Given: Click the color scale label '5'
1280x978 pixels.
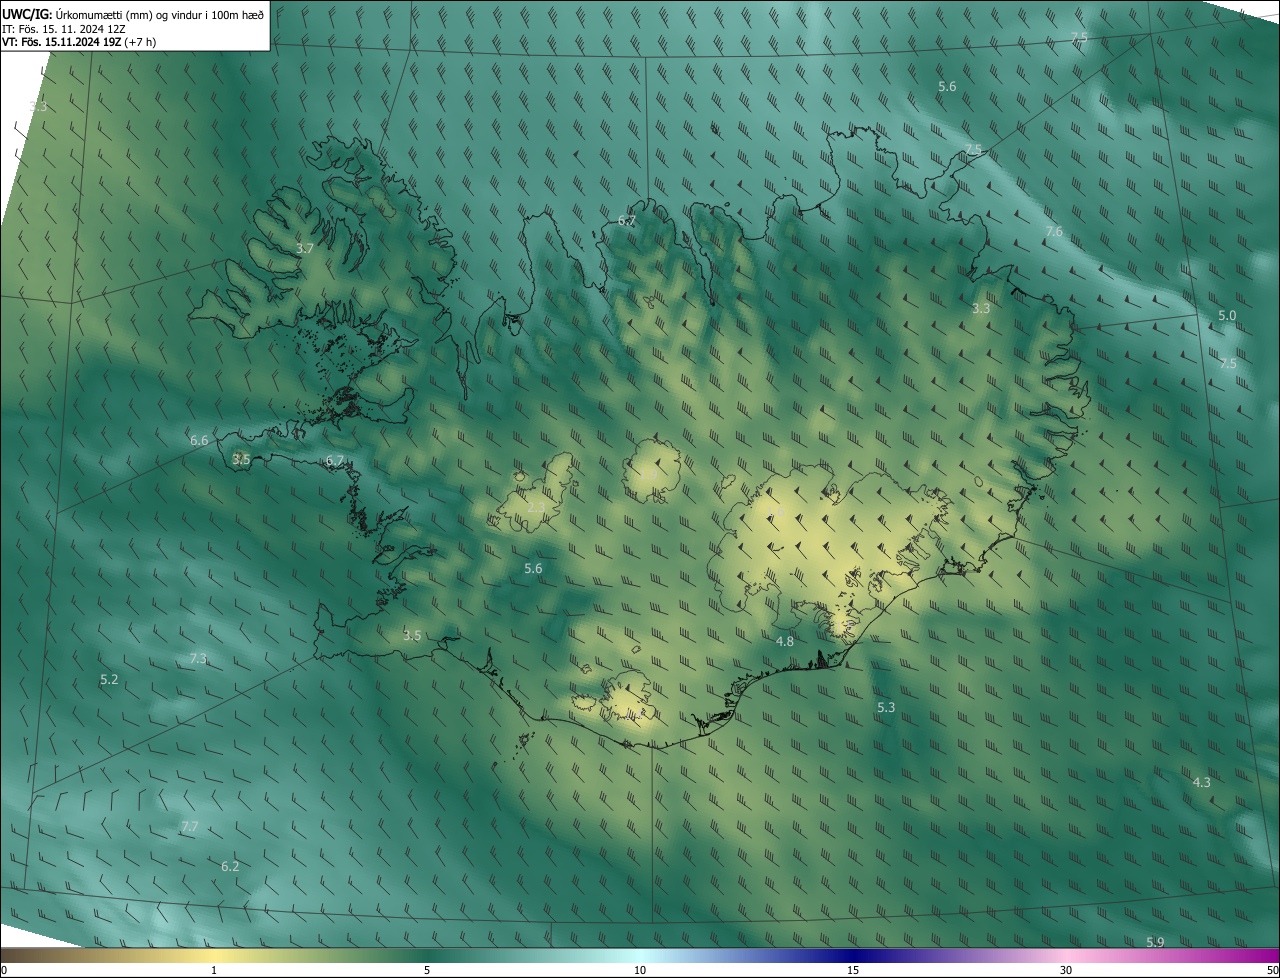Looking at the screenshot, I should click(x=427, y=970).
